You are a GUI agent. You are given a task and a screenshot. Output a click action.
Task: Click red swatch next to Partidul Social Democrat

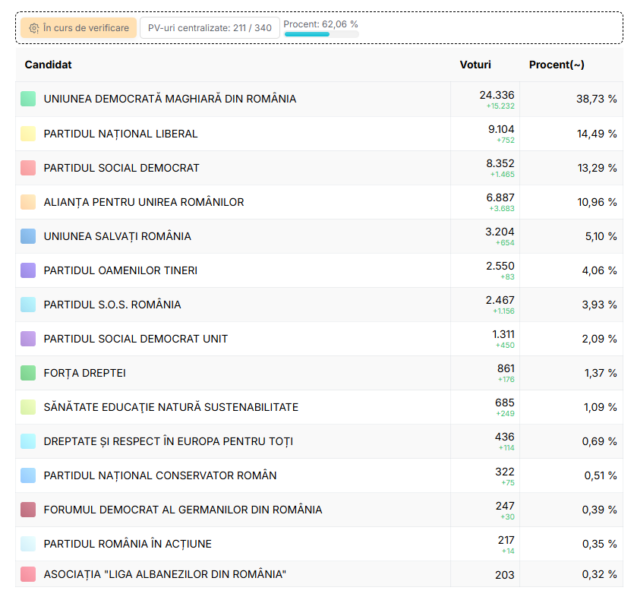pos(28,168)
